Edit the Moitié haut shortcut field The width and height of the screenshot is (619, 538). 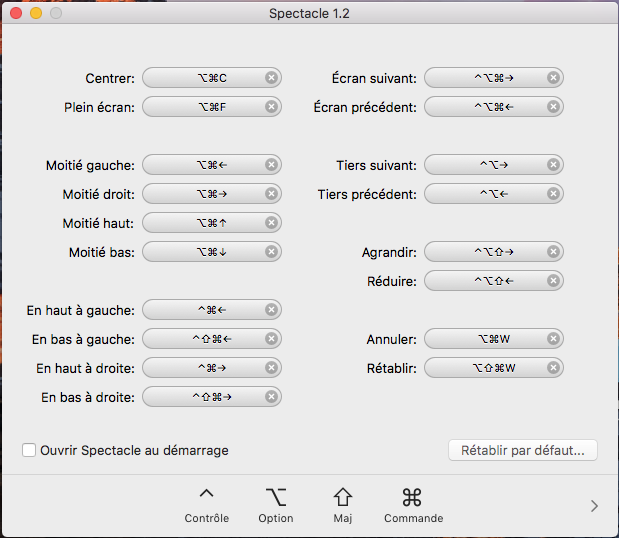coord(212,223)
